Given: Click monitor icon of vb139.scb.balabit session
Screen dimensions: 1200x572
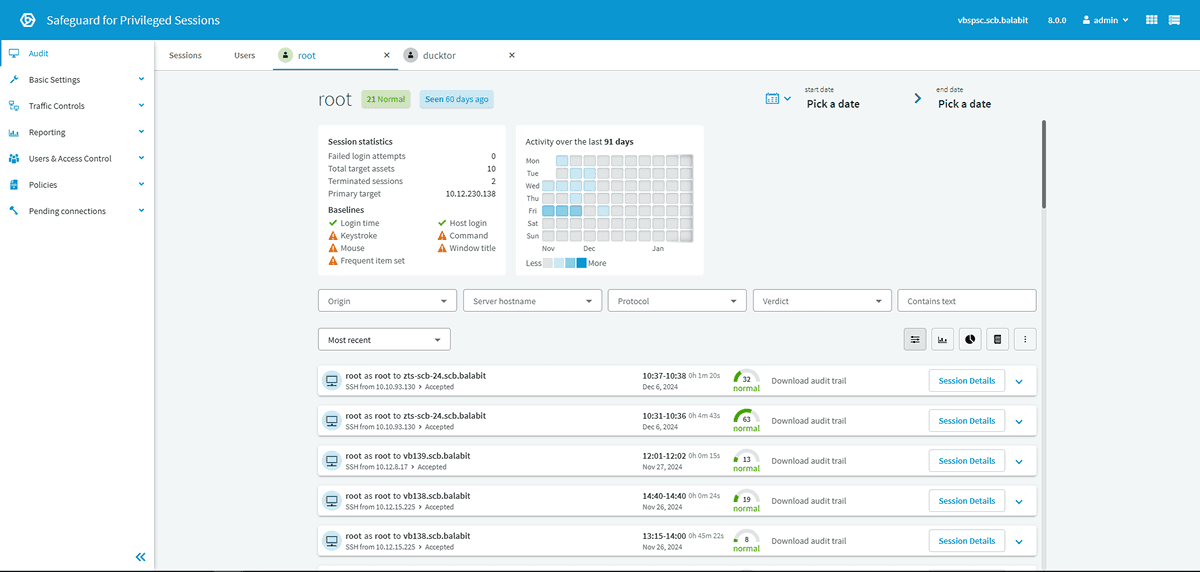Looking at the screenshot, I should tap(331, 460).
